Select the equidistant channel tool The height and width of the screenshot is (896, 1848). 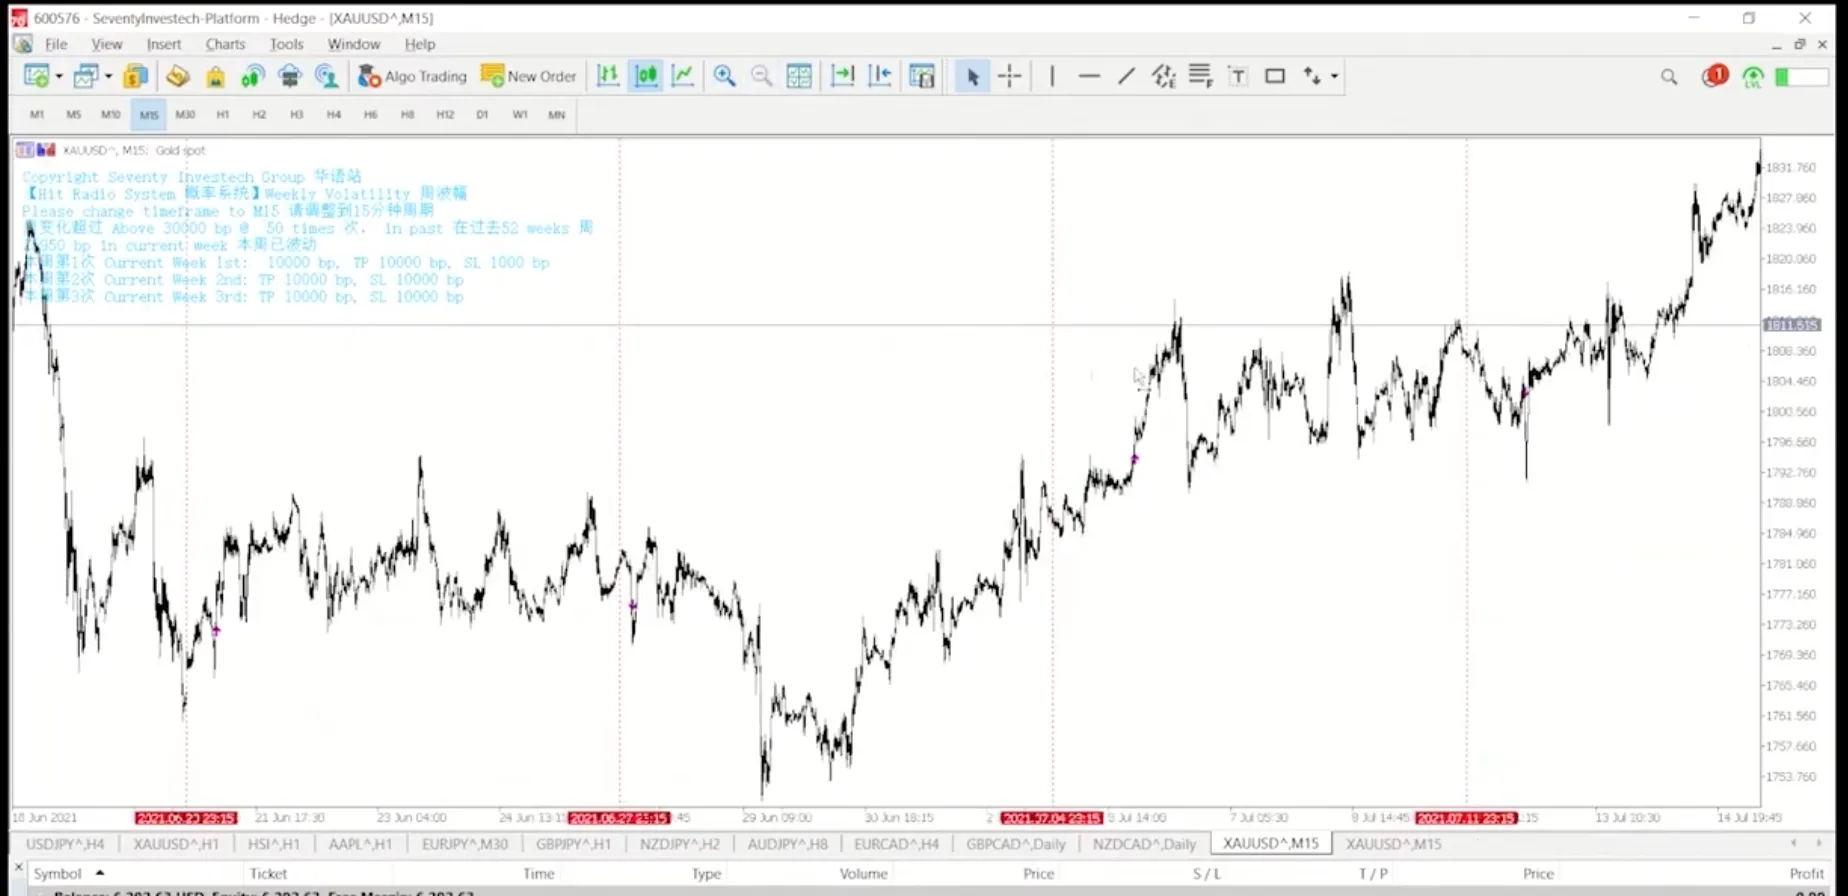click(x=1163, y=76)
